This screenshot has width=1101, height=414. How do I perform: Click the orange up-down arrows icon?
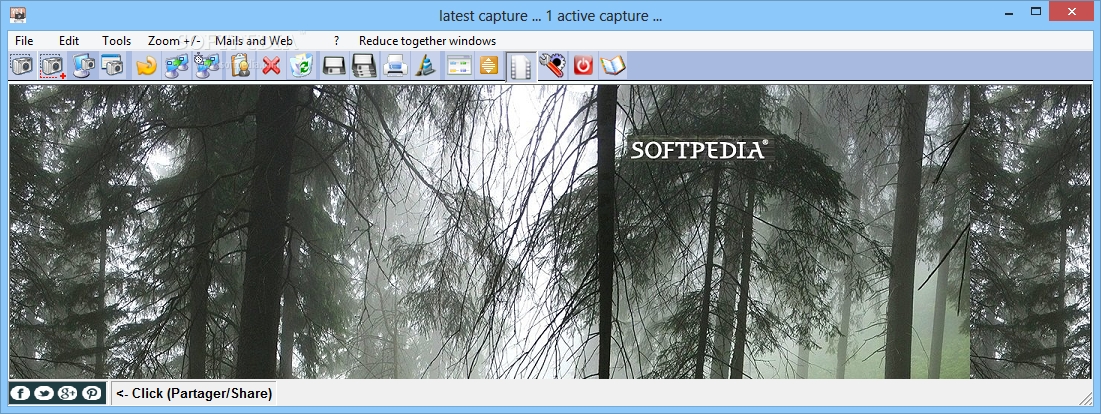[x=489, y=66]
